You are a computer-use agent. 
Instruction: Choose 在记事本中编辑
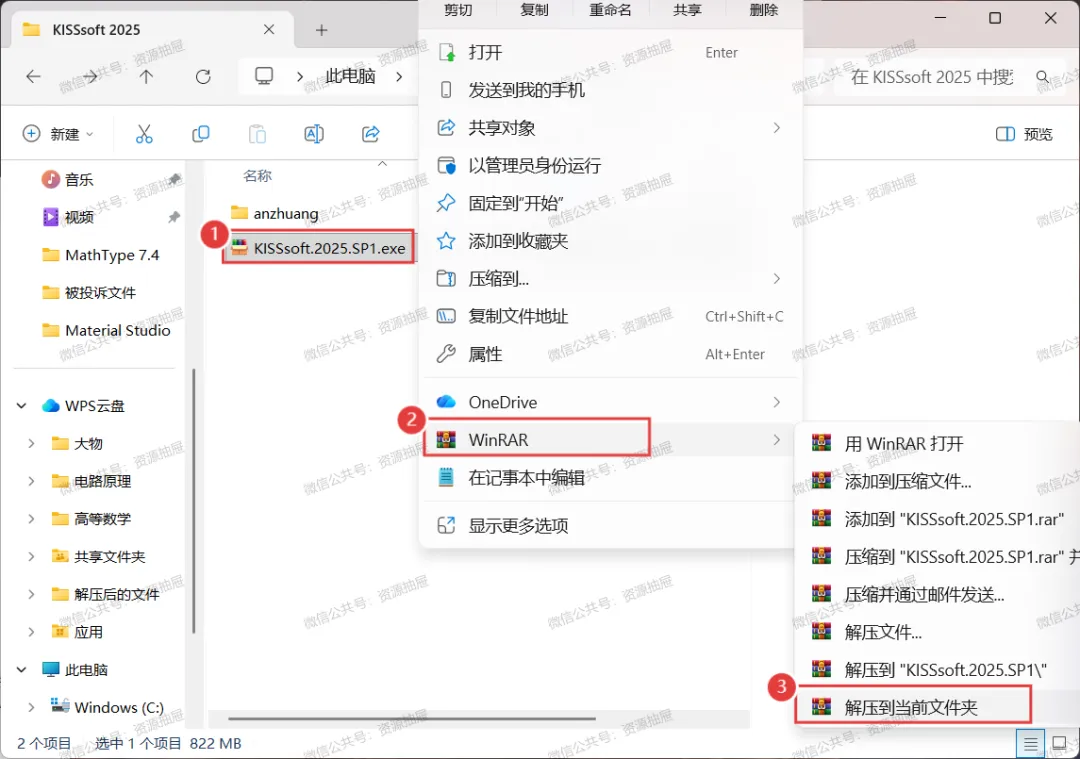(x=610, y=477)
